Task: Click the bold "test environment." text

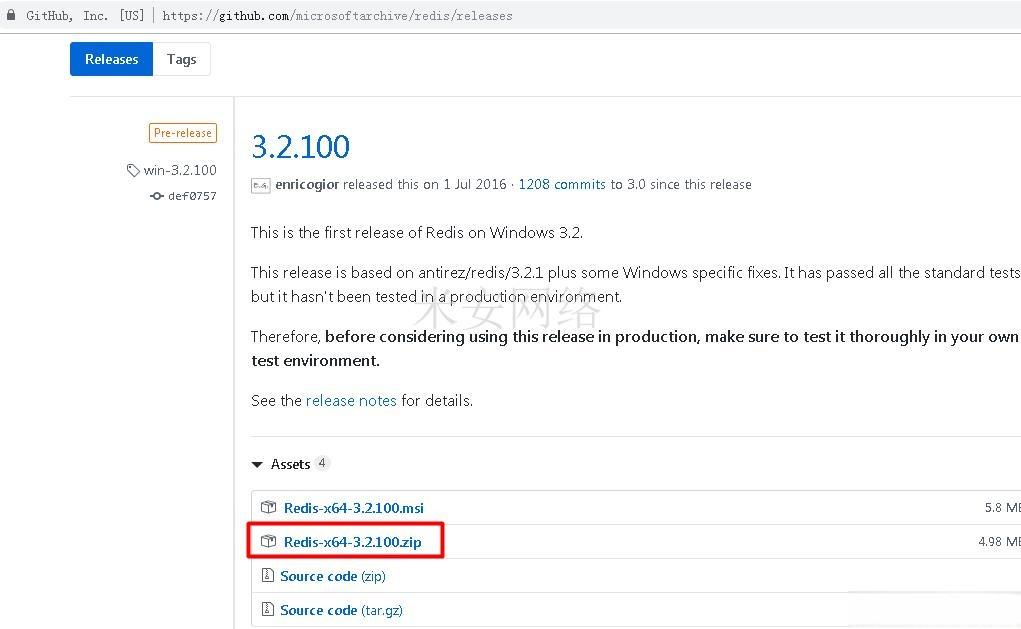Action: coord(315,361)
